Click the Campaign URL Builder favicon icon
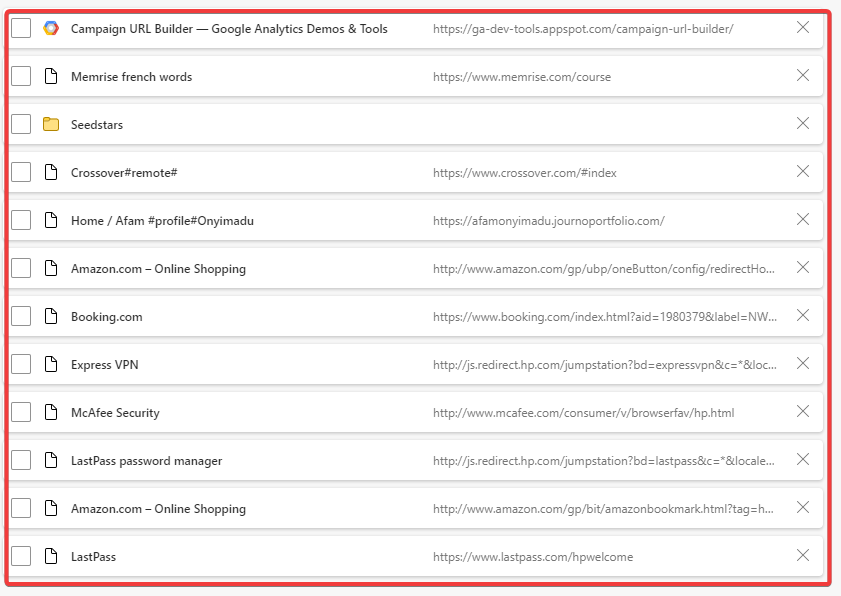 tap(51, 28)
